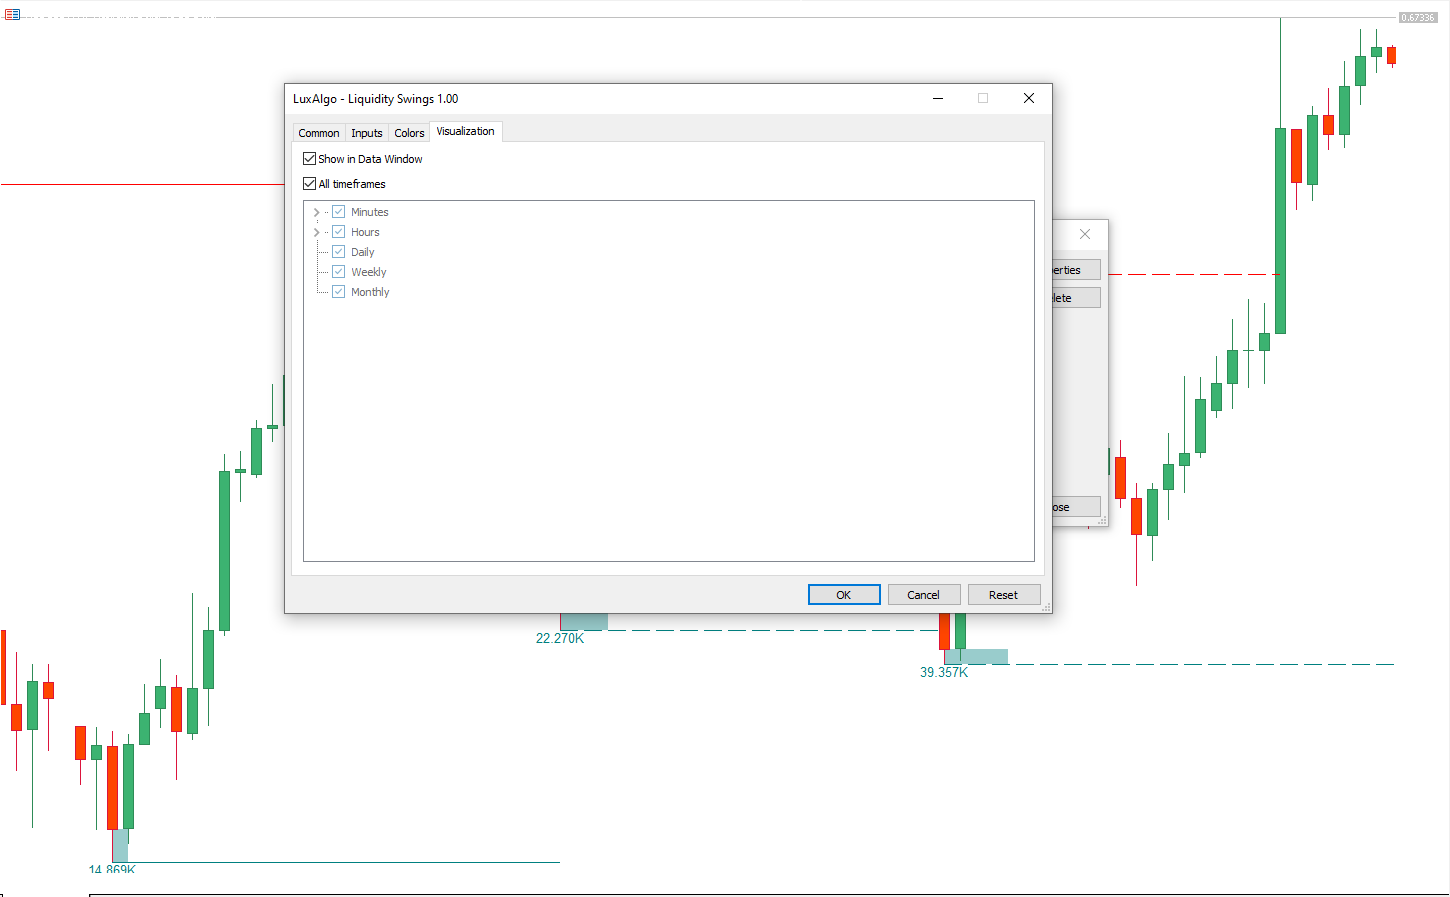Click the 0.67336 price label
Screen dimensions: 1450x897
[x=1418, y=18]
